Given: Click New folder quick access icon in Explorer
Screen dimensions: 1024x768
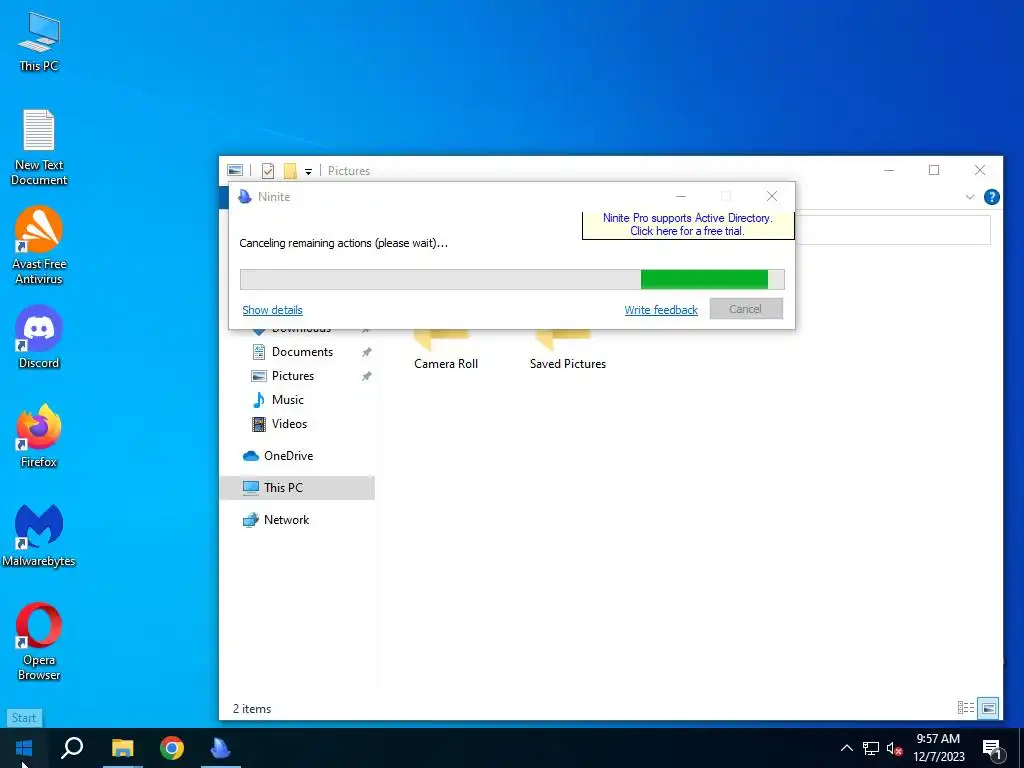Looking at the screenshot, I should pyautogui.click(x=290, y=170).
